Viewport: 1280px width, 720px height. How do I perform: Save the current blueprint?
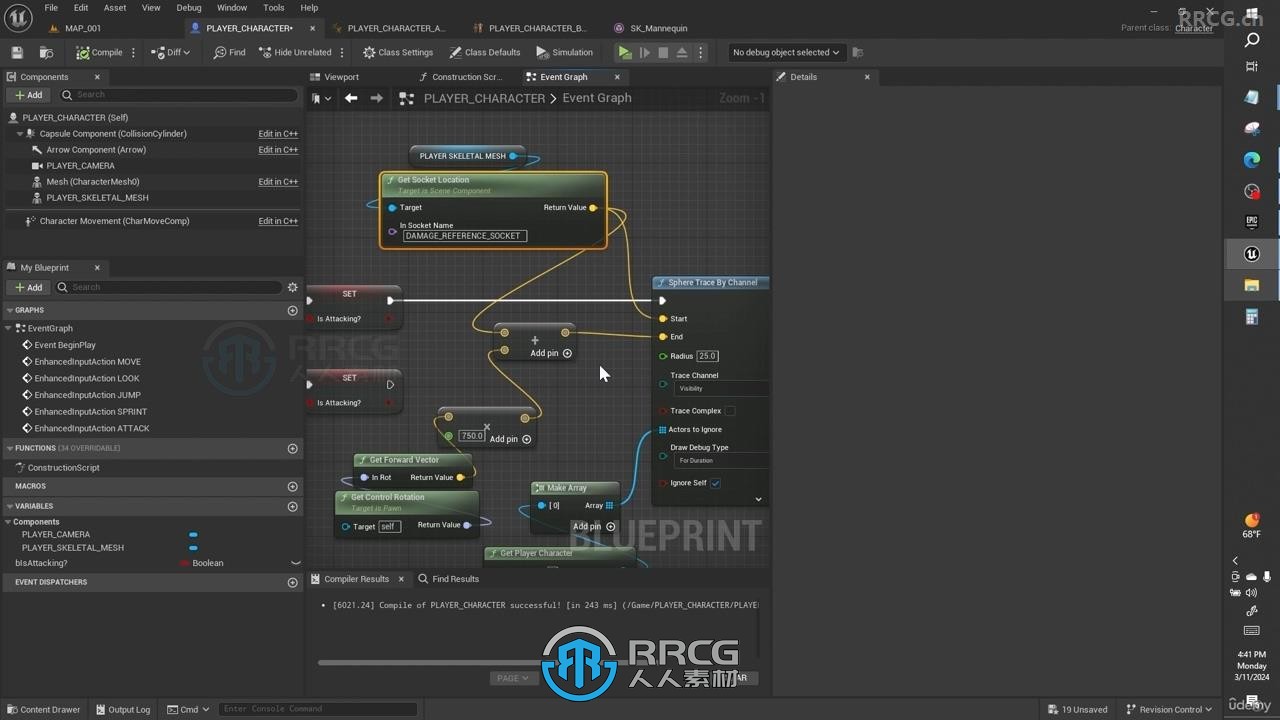[17, 52]
